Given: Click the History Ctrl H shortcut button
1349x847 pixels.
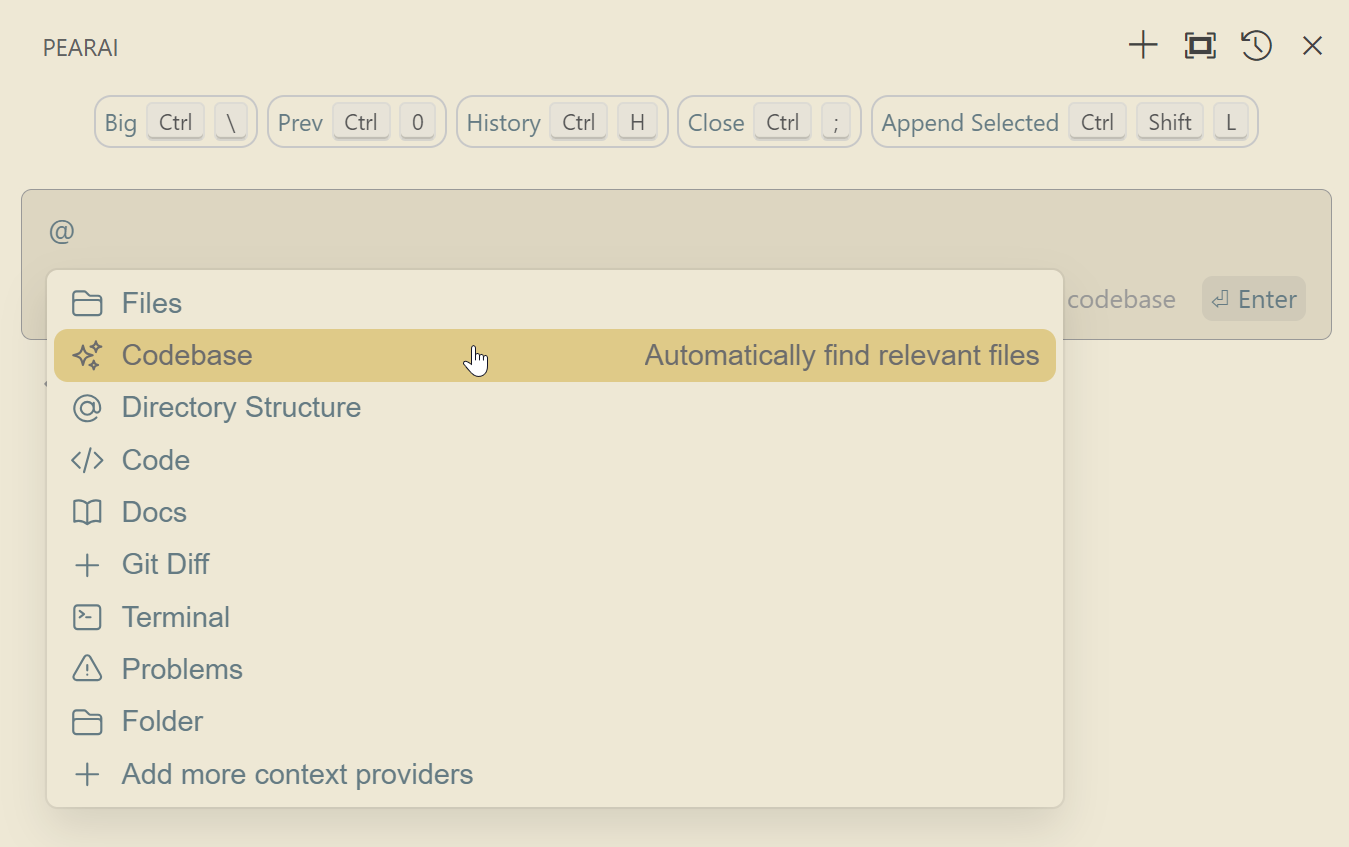Looking at the screenshot, I should (562, 122).
